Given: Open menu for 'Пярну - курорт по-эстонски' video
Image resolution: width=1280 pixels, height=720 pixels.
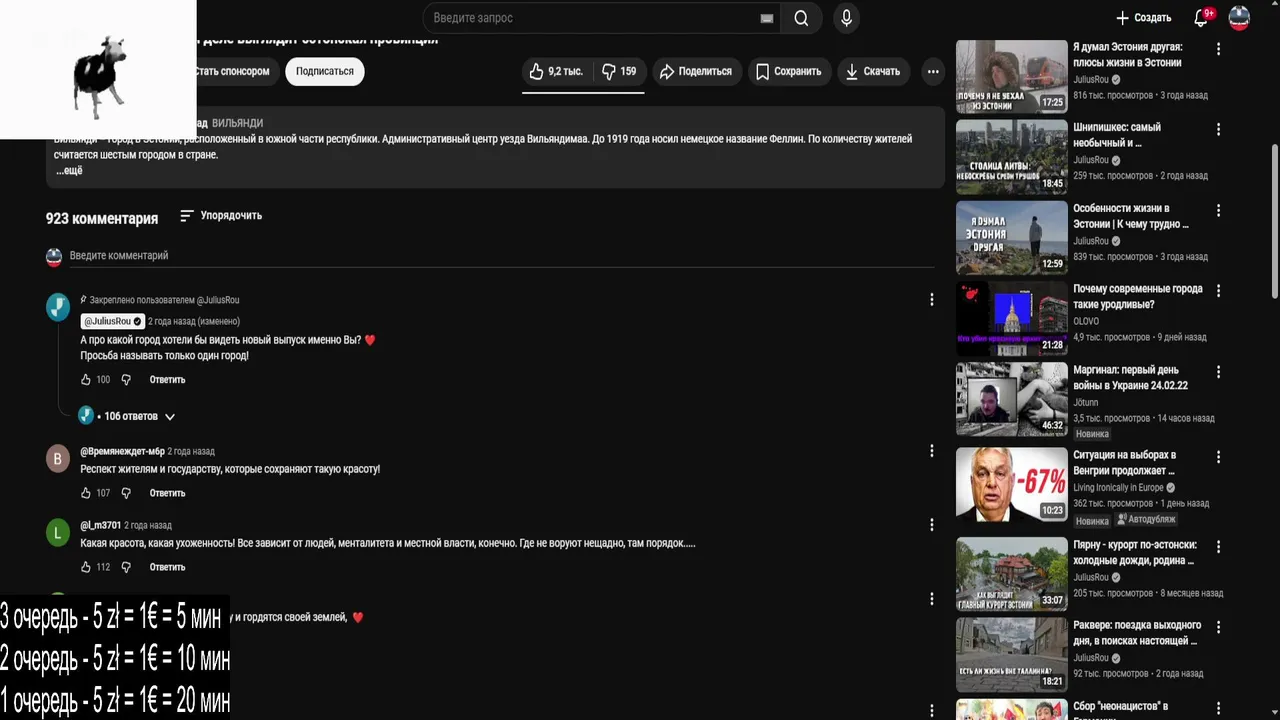Looking at the screenshot, I should click(1218, 546).
